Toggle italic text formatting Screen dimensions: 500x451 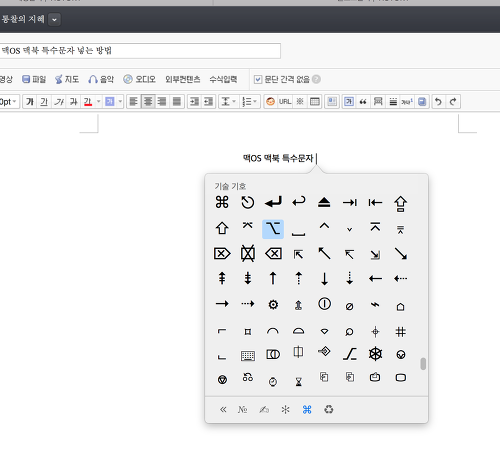[x=59, y=101]
